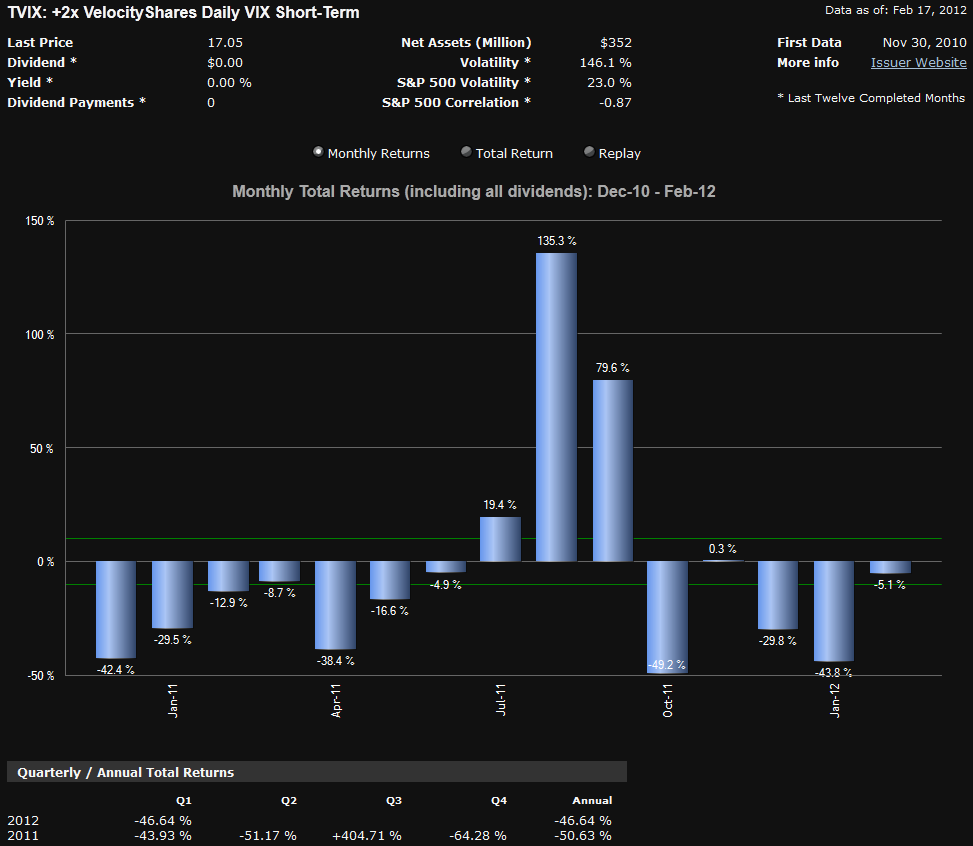Viewport: 973px width, 846px height.
Task: Click the Yield value 0.00 %
Action: click(x=230, y=83)
